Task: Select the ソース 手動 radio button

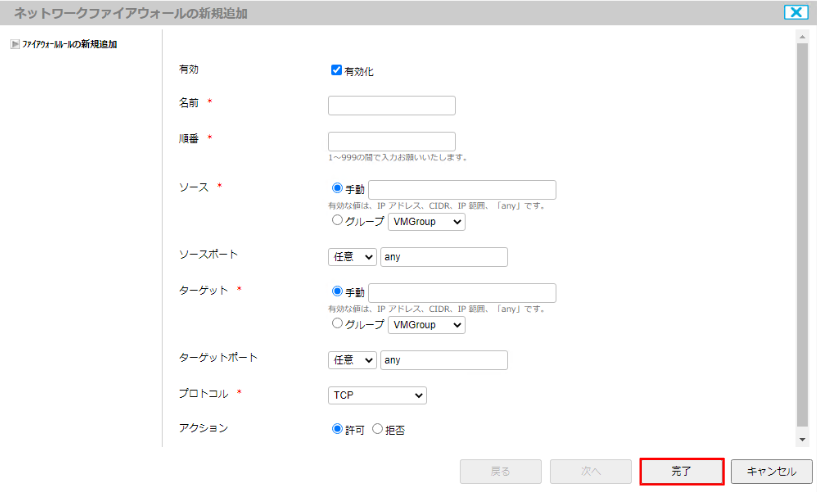Action: [x=336, y=188]
